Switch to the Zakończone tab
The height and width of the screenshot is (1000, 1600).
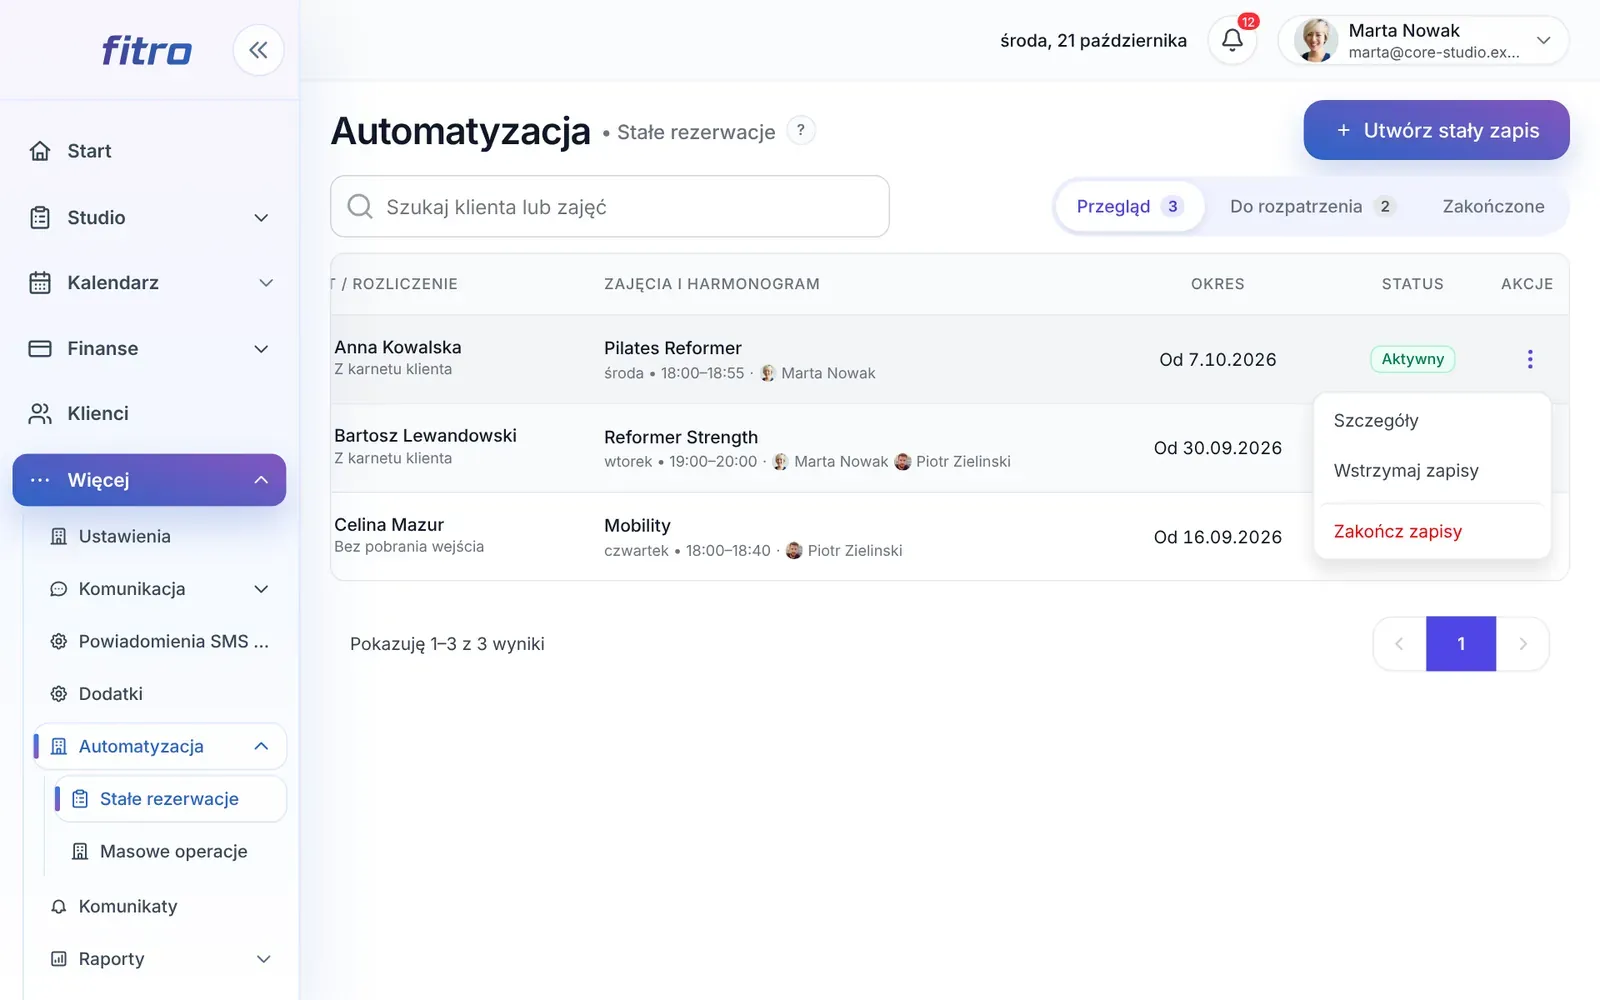pos(1493,206)
